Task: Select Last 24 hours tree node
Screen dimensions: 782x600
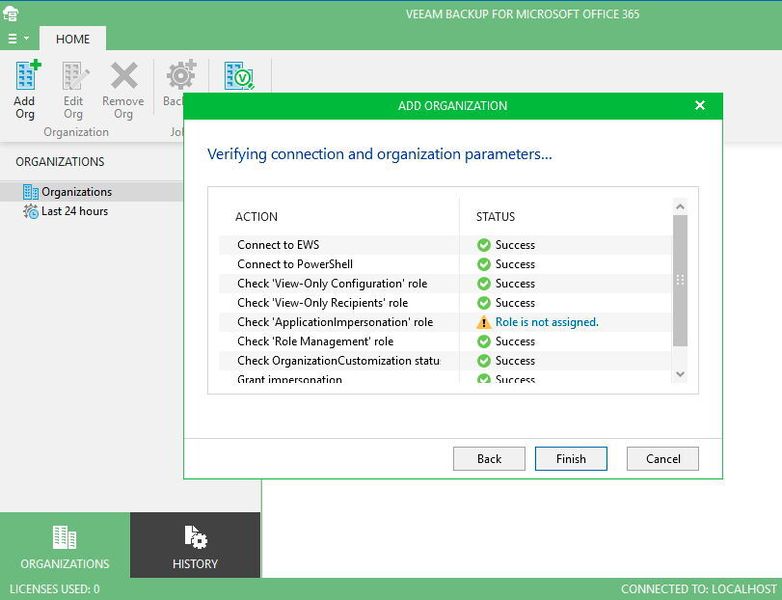Action: coord(74,212)
